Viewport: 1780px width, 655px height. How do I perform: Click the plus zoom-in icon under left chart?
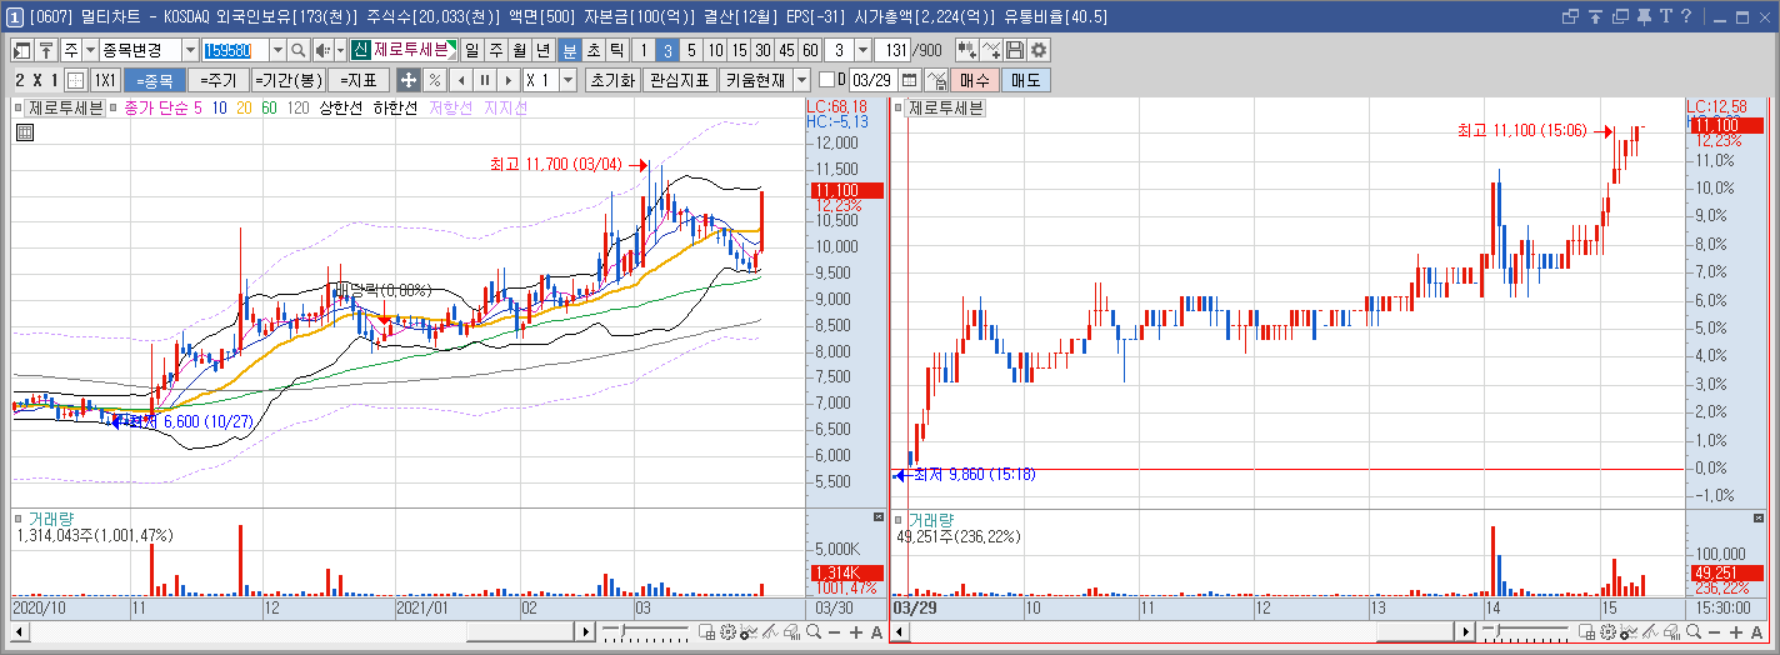coord(856,632)
